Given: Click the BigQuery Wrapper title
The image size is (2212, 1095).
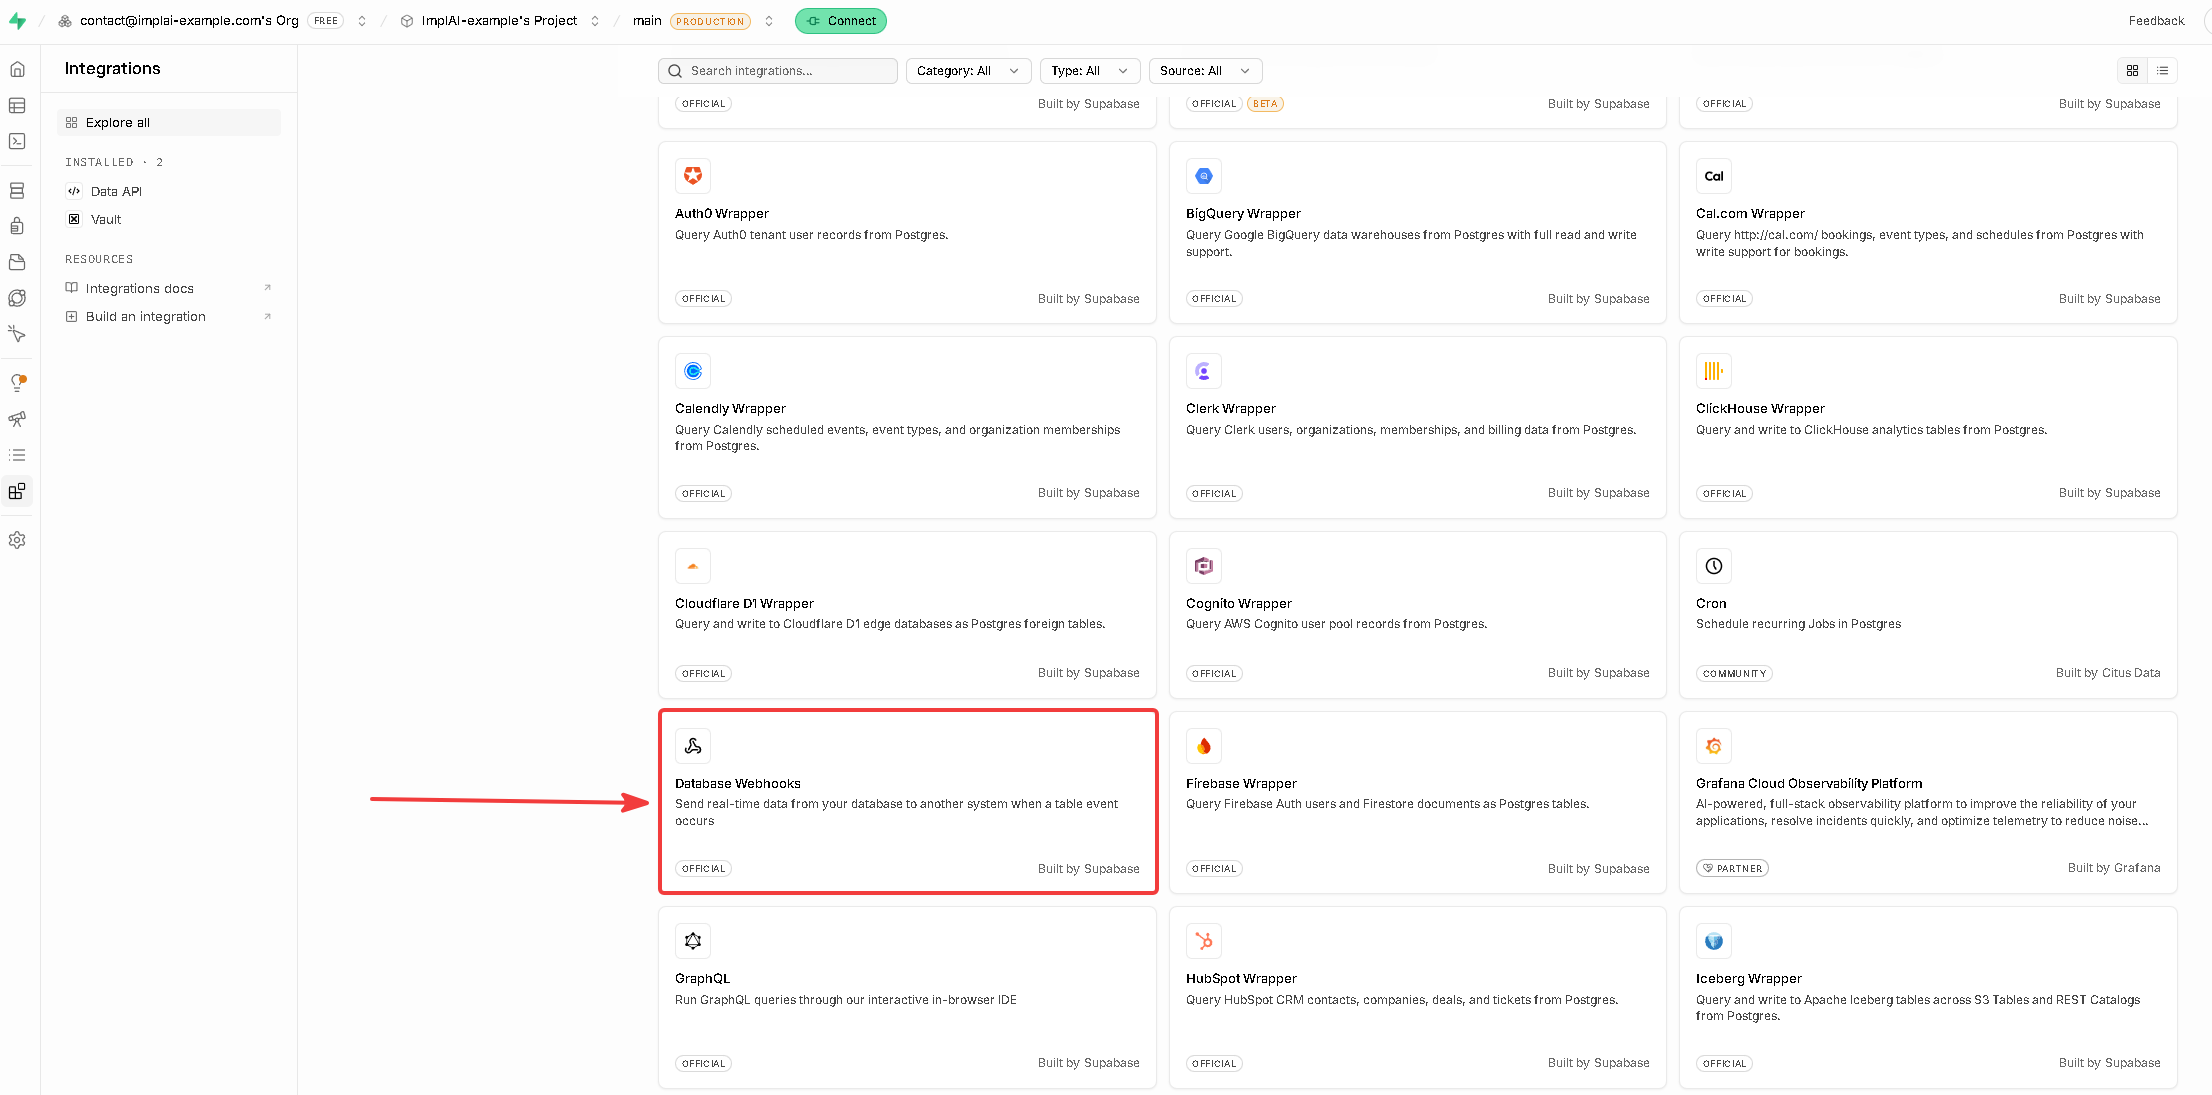Looking at the screenshot, I should pyautogui.click(x=1243, y=214).
